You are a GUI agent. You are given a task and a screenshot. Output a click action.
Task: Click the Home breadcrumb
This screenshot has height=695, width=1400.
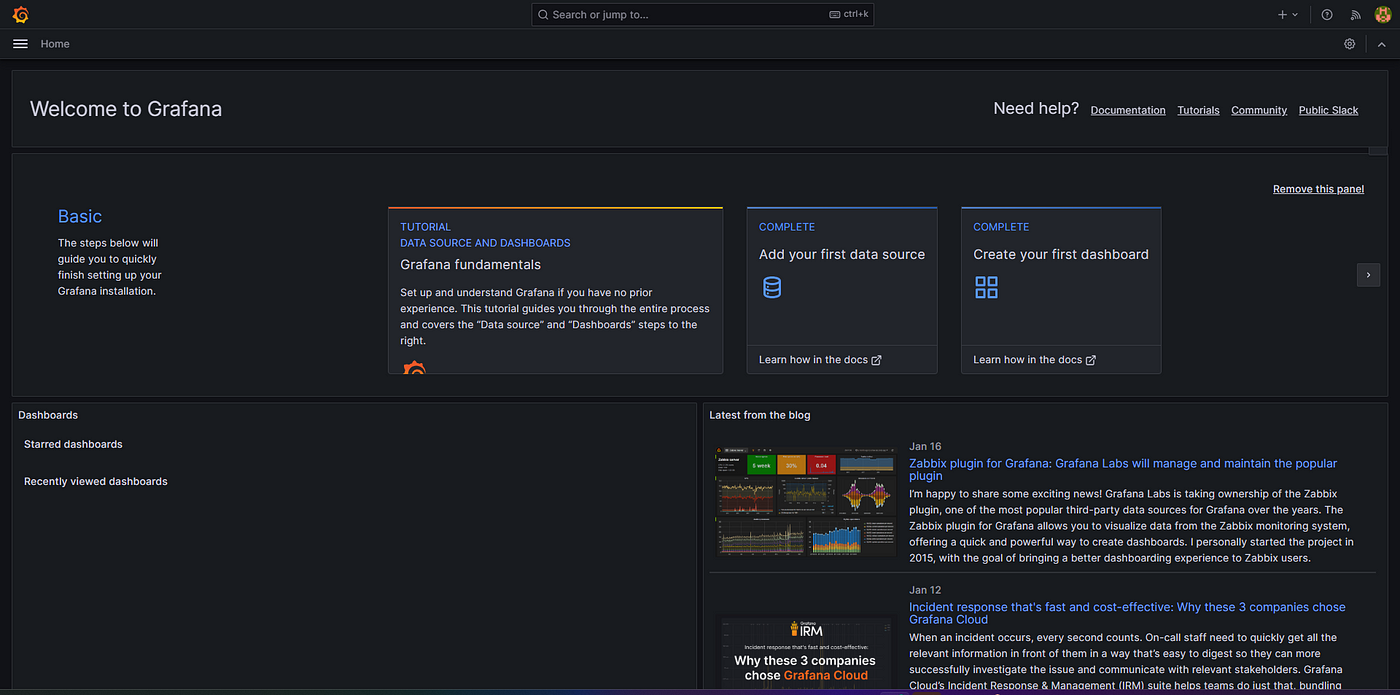click(55, 44)
